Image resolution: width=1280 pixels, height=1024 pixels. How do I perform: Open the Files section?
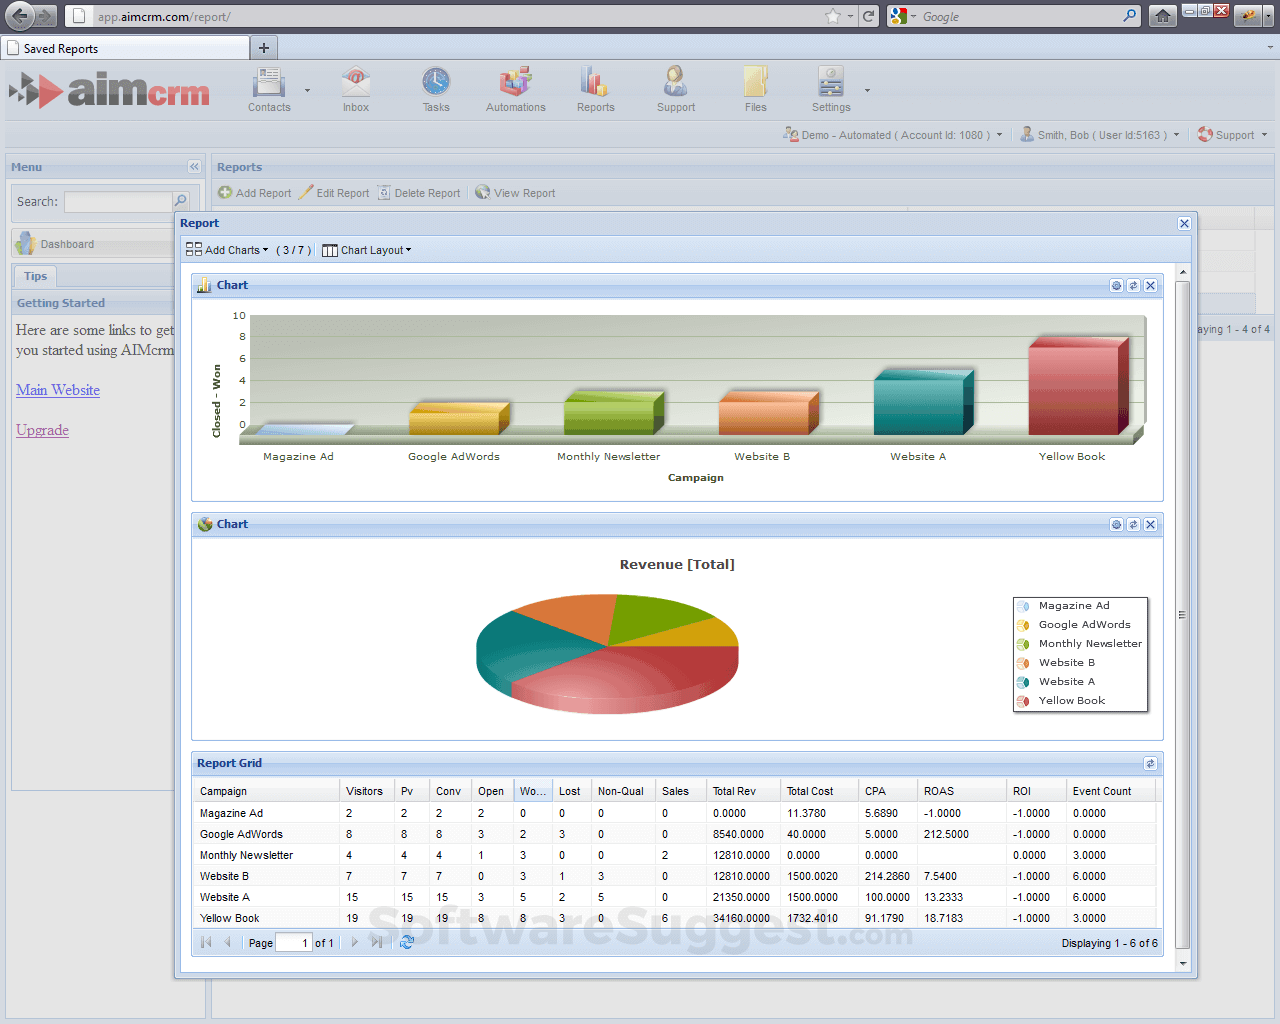(x=755, y=83)
